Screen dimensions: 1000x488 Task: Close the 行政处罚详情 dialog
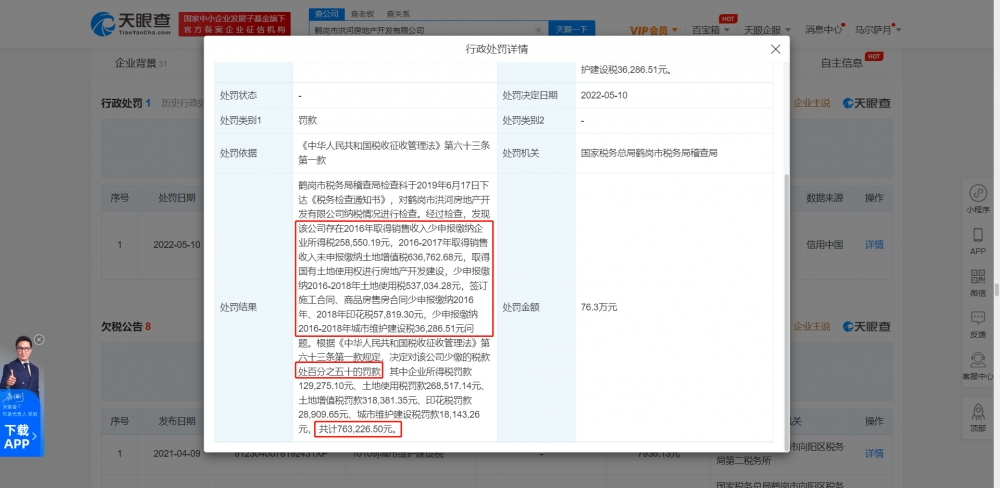click(x=775, y=49)
